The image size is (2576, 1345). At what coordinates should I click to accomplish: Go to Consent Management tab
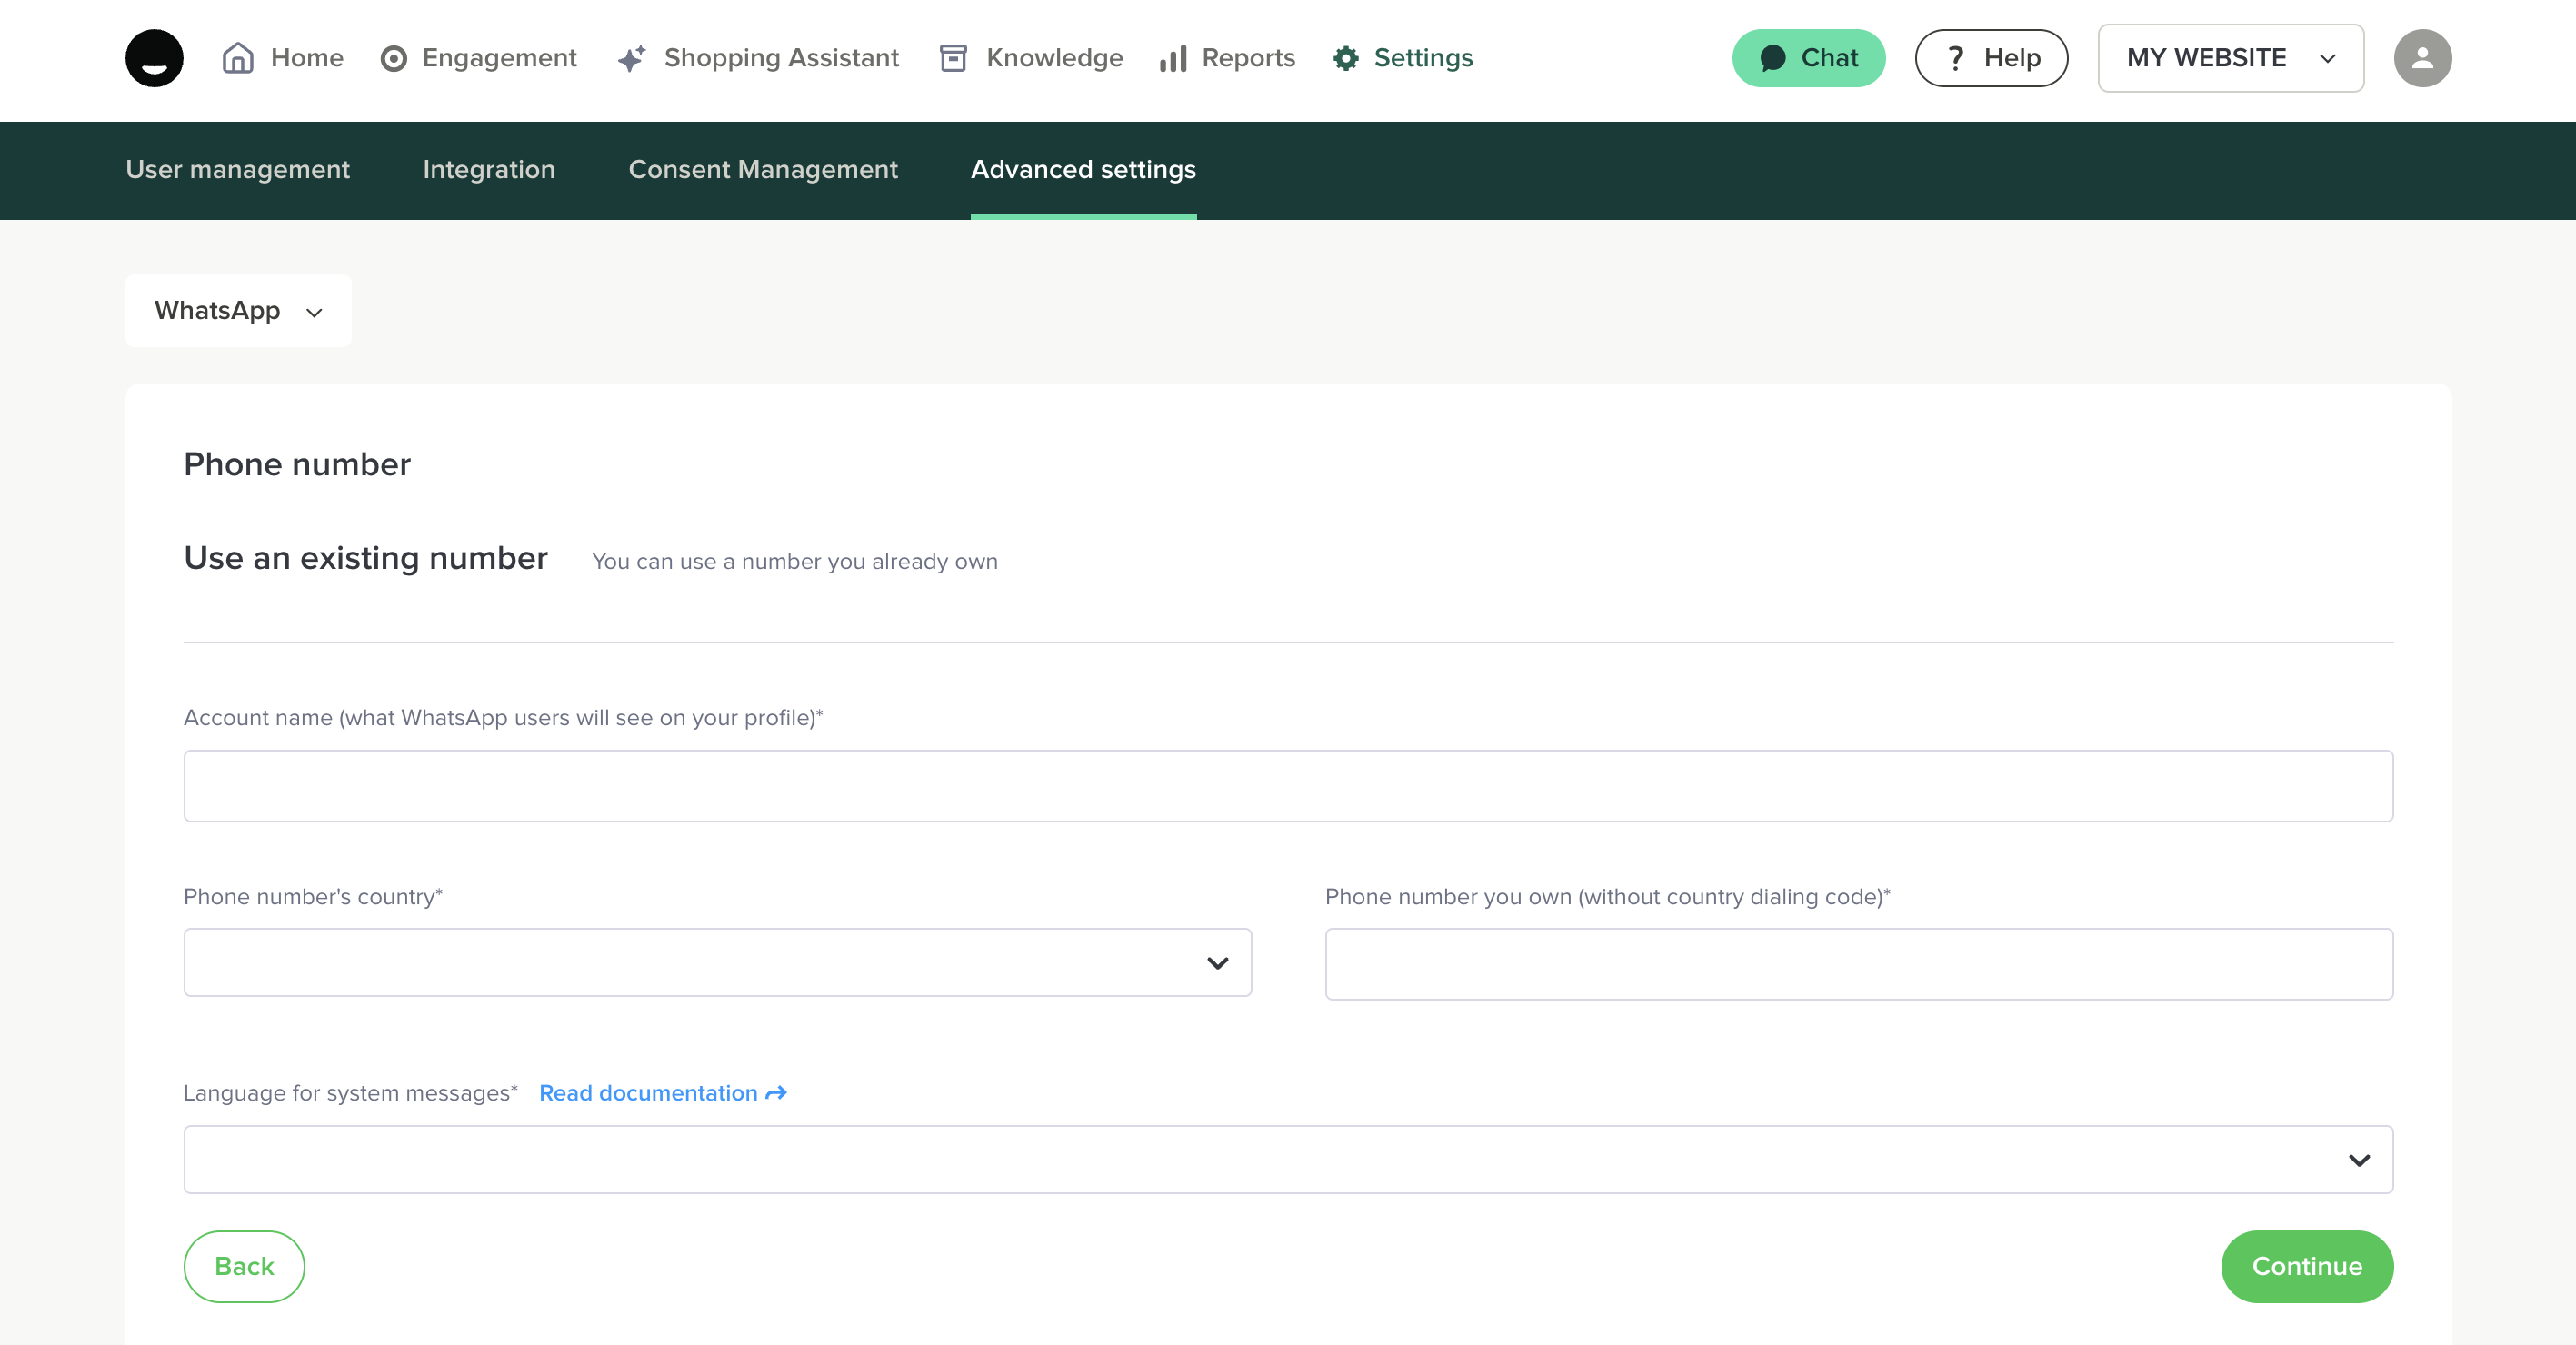pyautogui.click(x=763, y=170)
